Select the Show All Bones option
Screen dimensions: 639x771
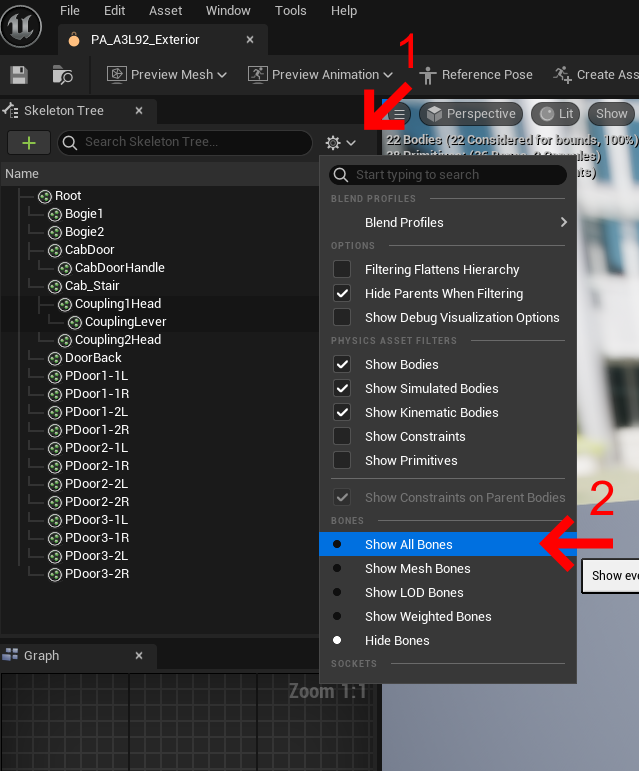(408, 545)
